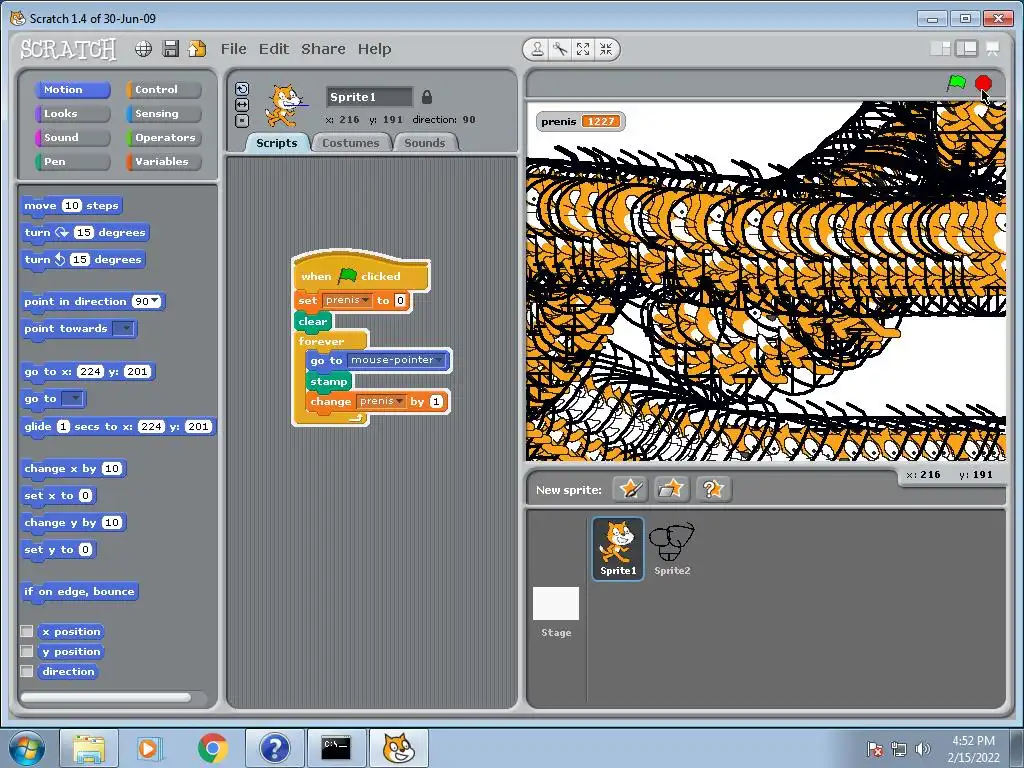
Task: Start scripts with the green flag
Action: (957, 84)
